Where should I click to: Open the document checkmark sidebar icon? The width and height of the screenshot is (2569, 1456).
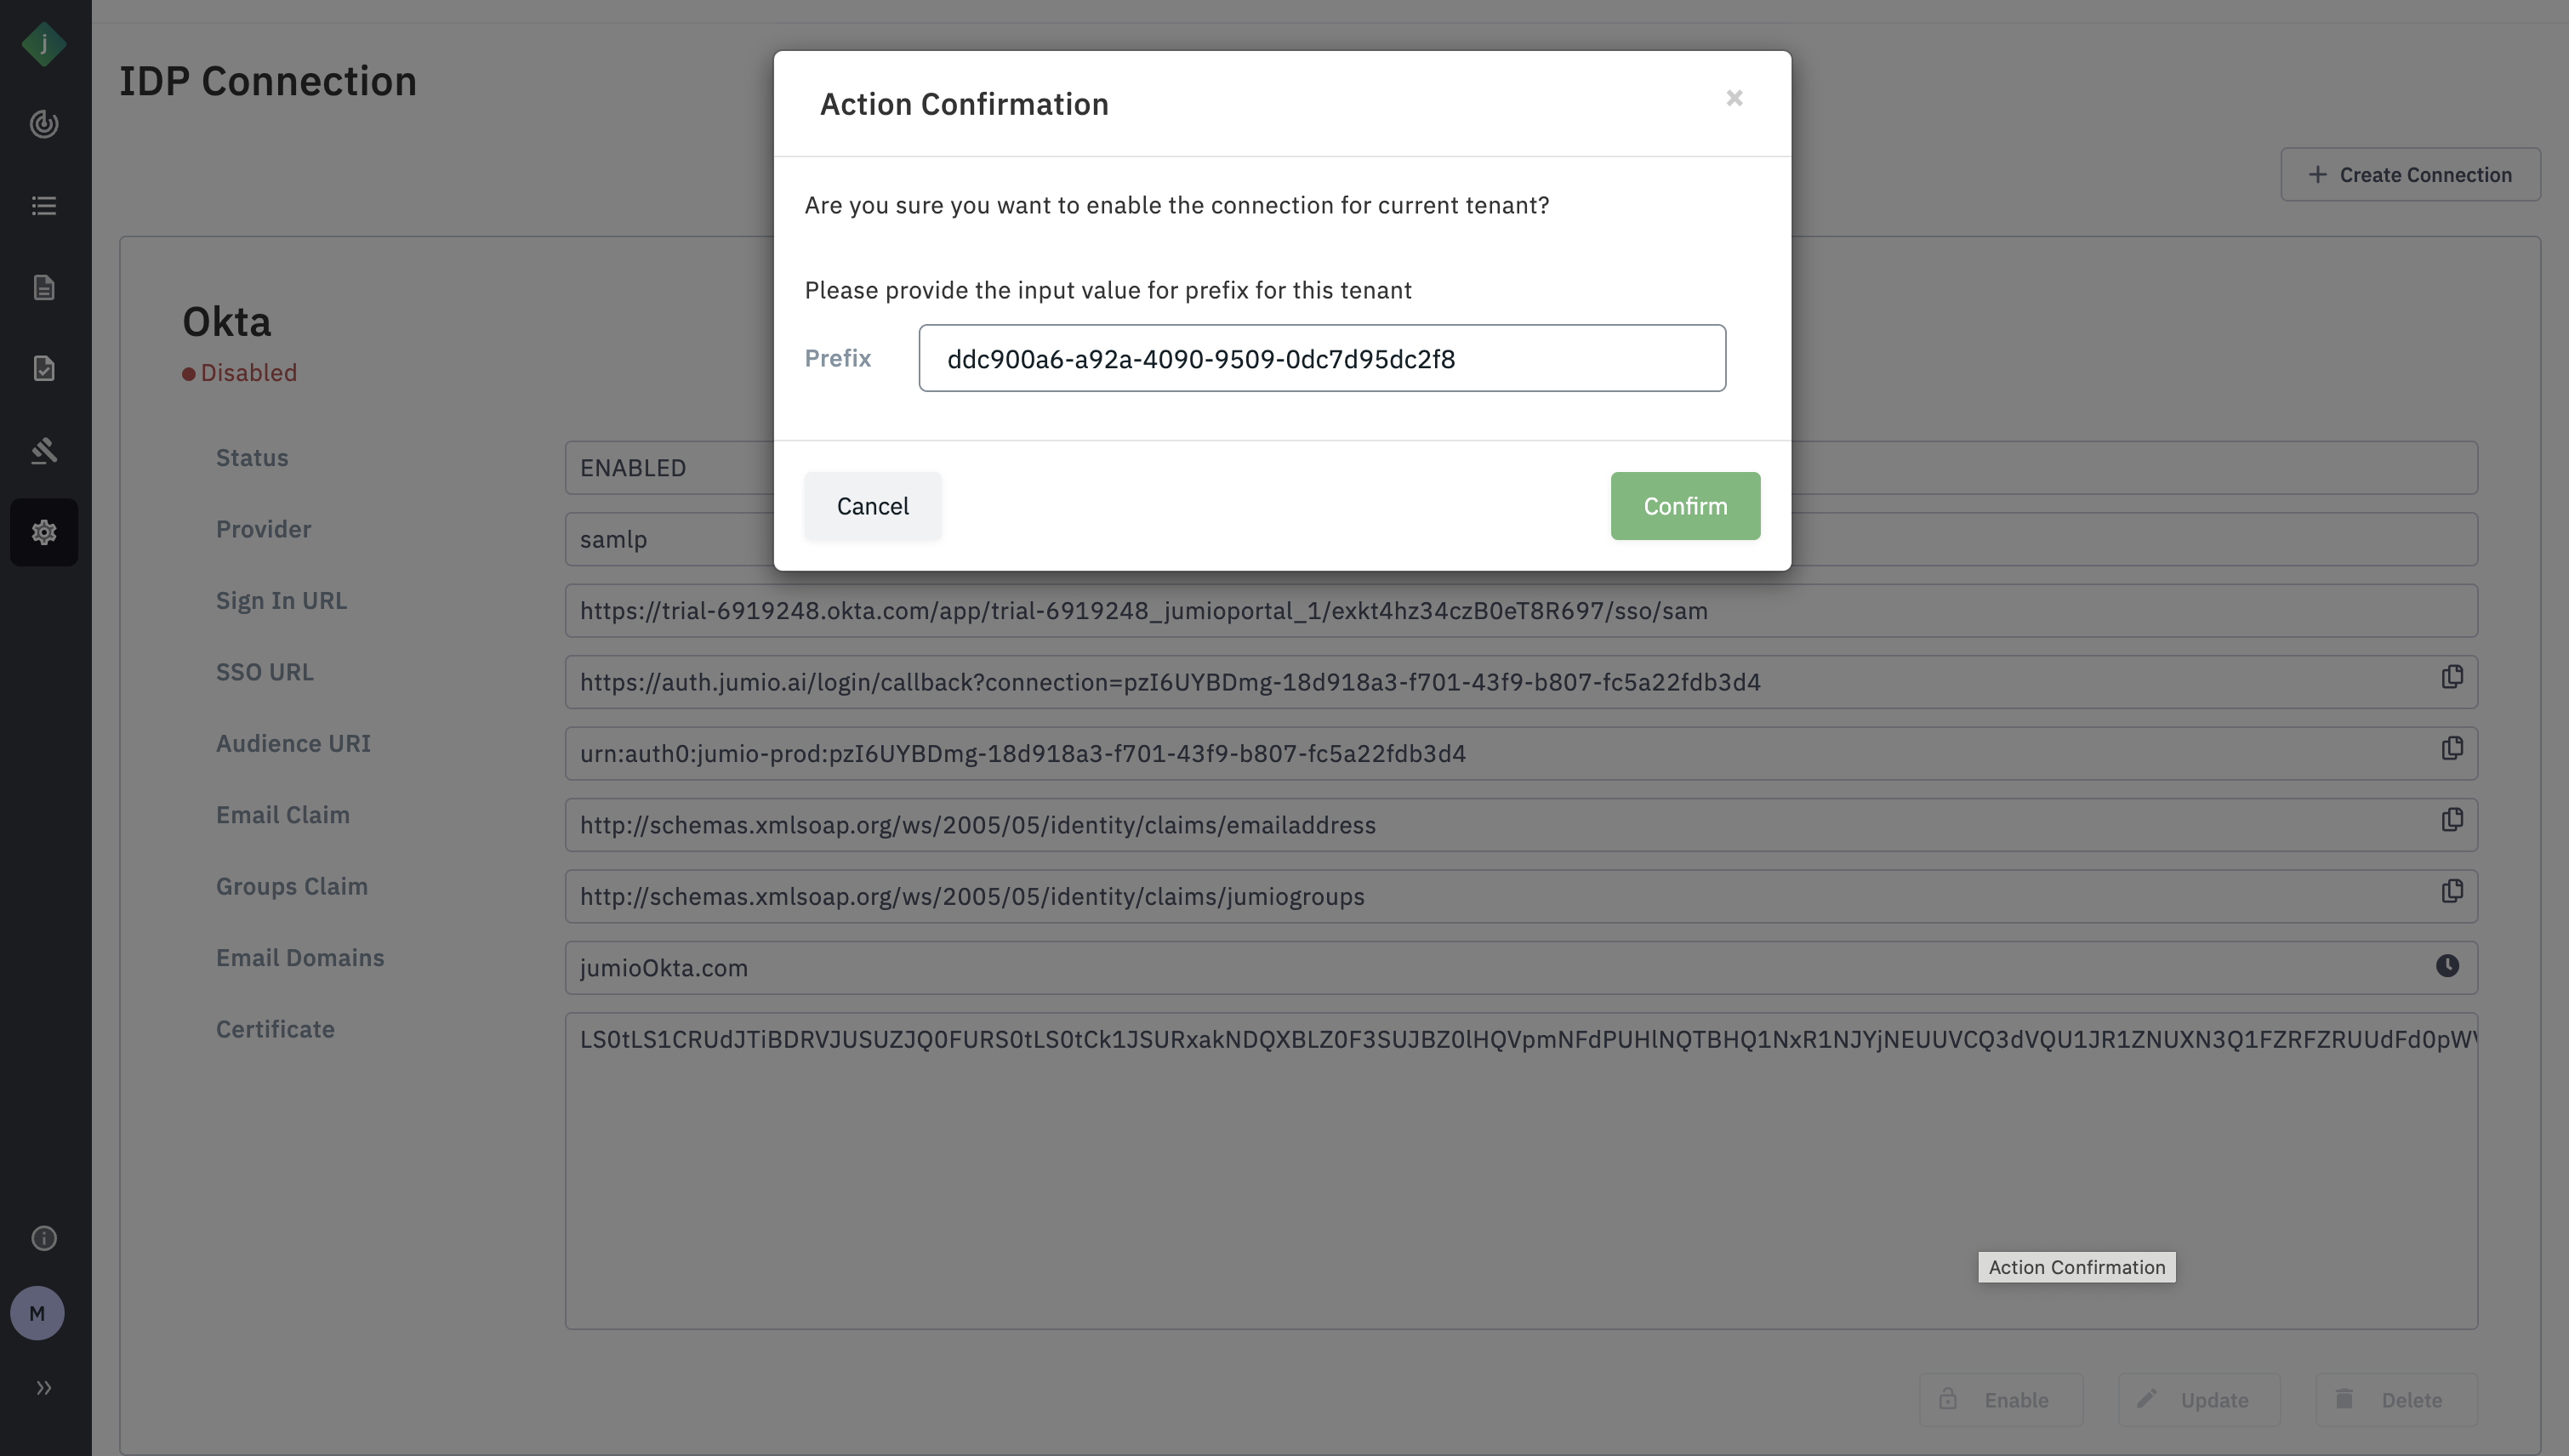pyautogui.click(x=44, y=369)
